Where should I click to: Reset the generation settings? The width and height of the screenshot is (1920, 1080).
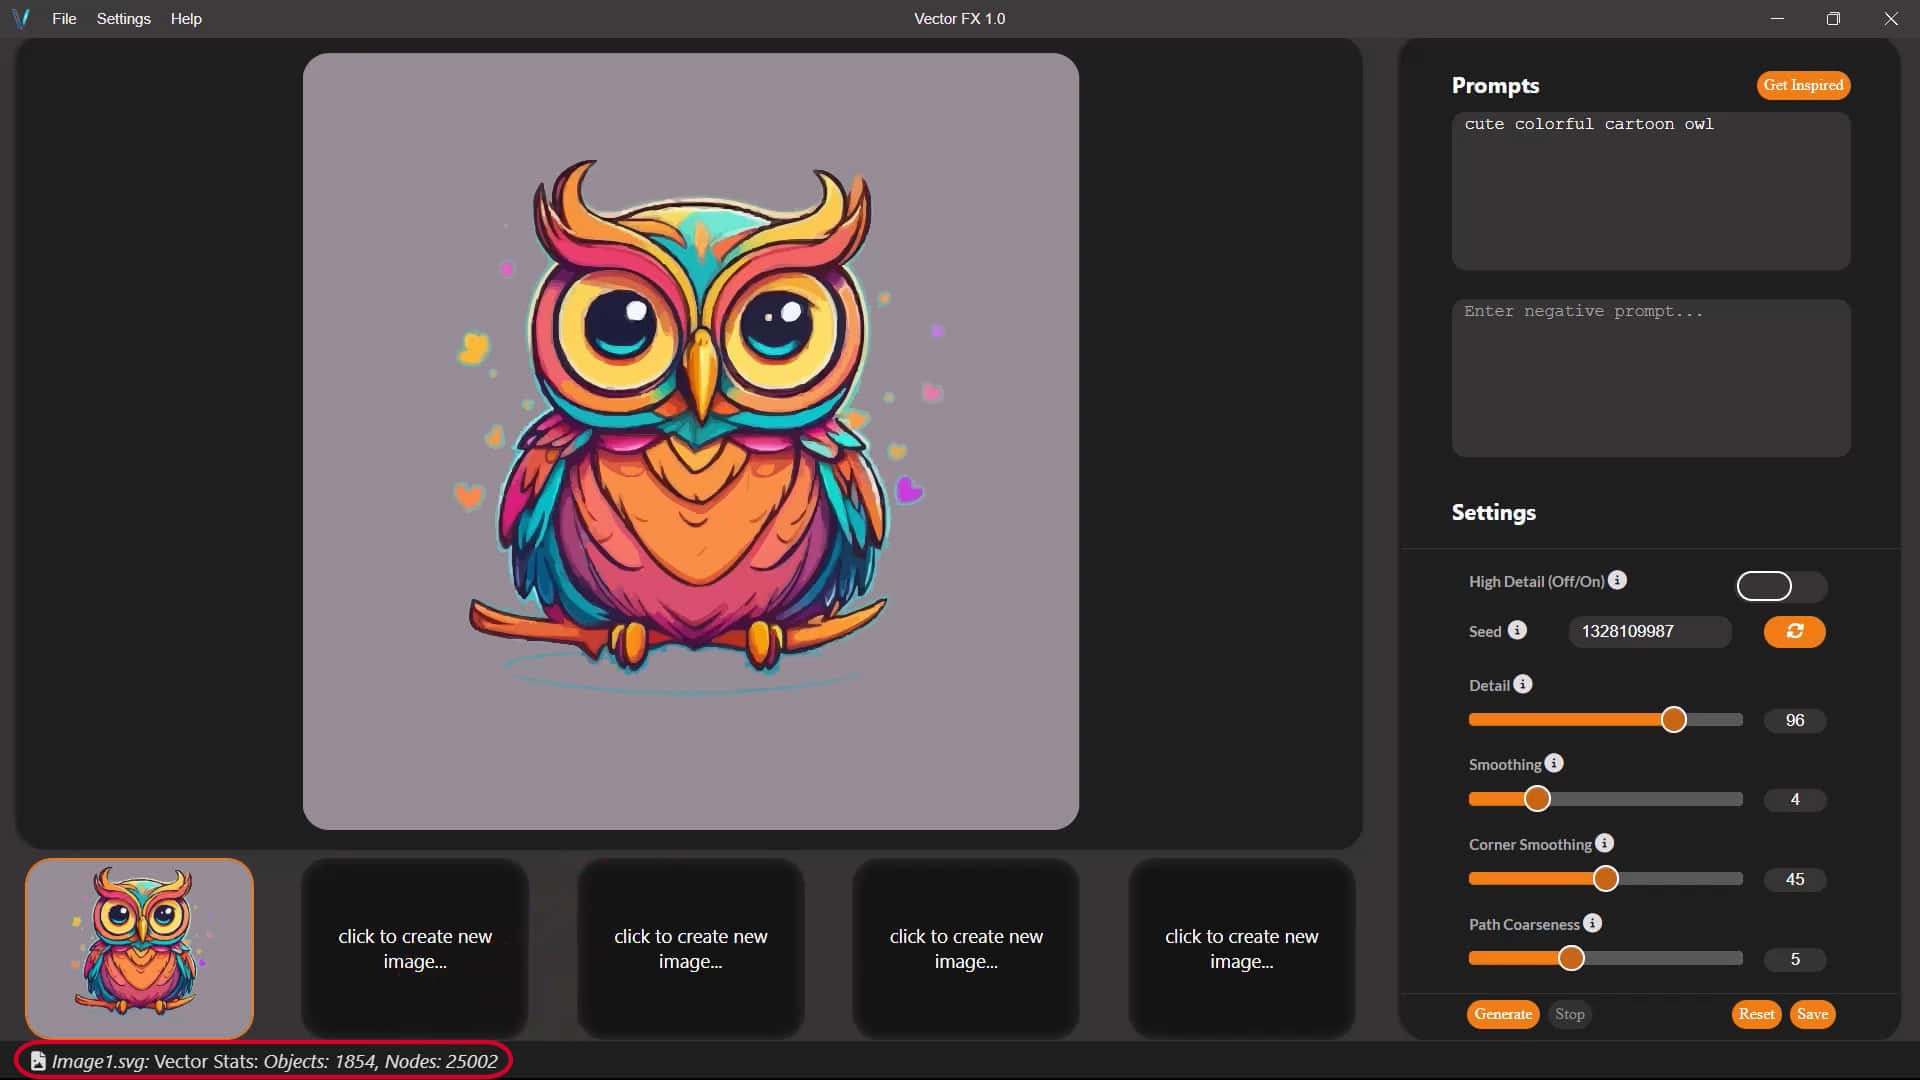(1756, 1014)
